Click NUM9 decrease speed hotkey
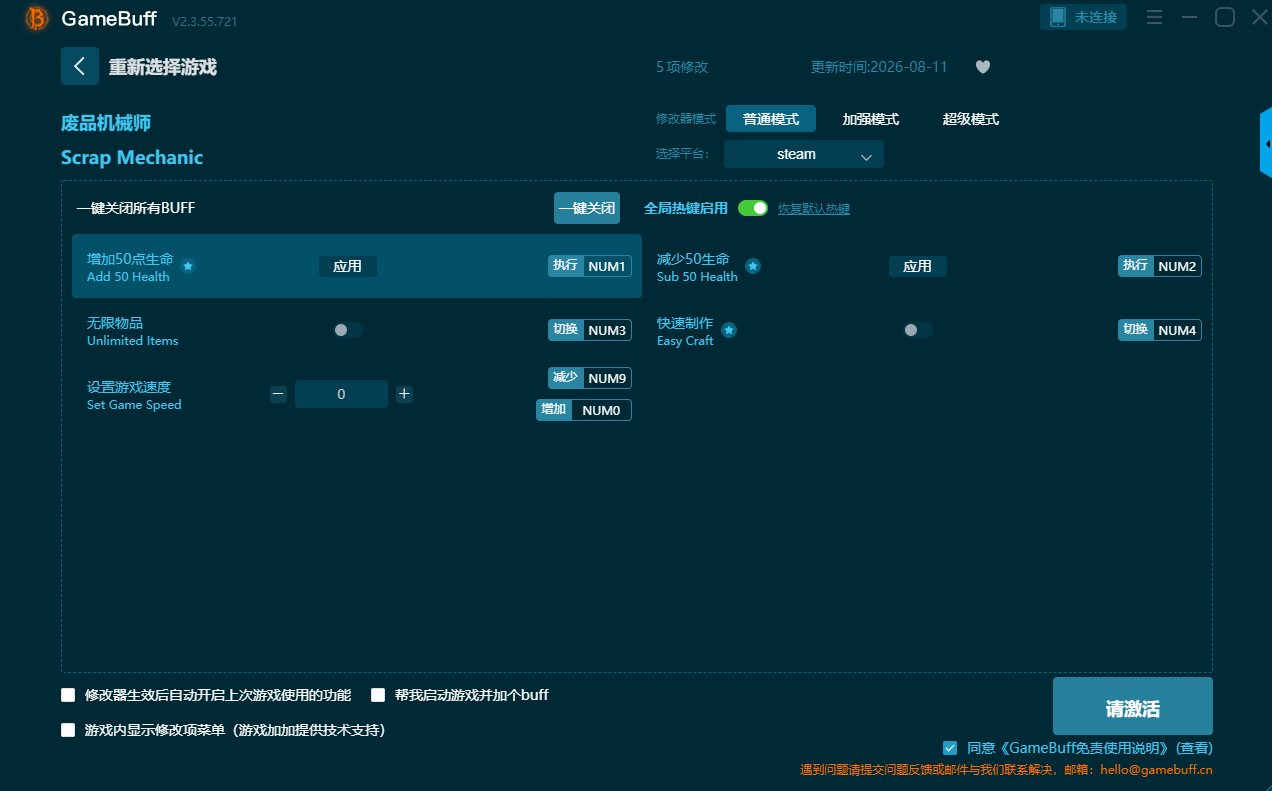 [607, 378]
